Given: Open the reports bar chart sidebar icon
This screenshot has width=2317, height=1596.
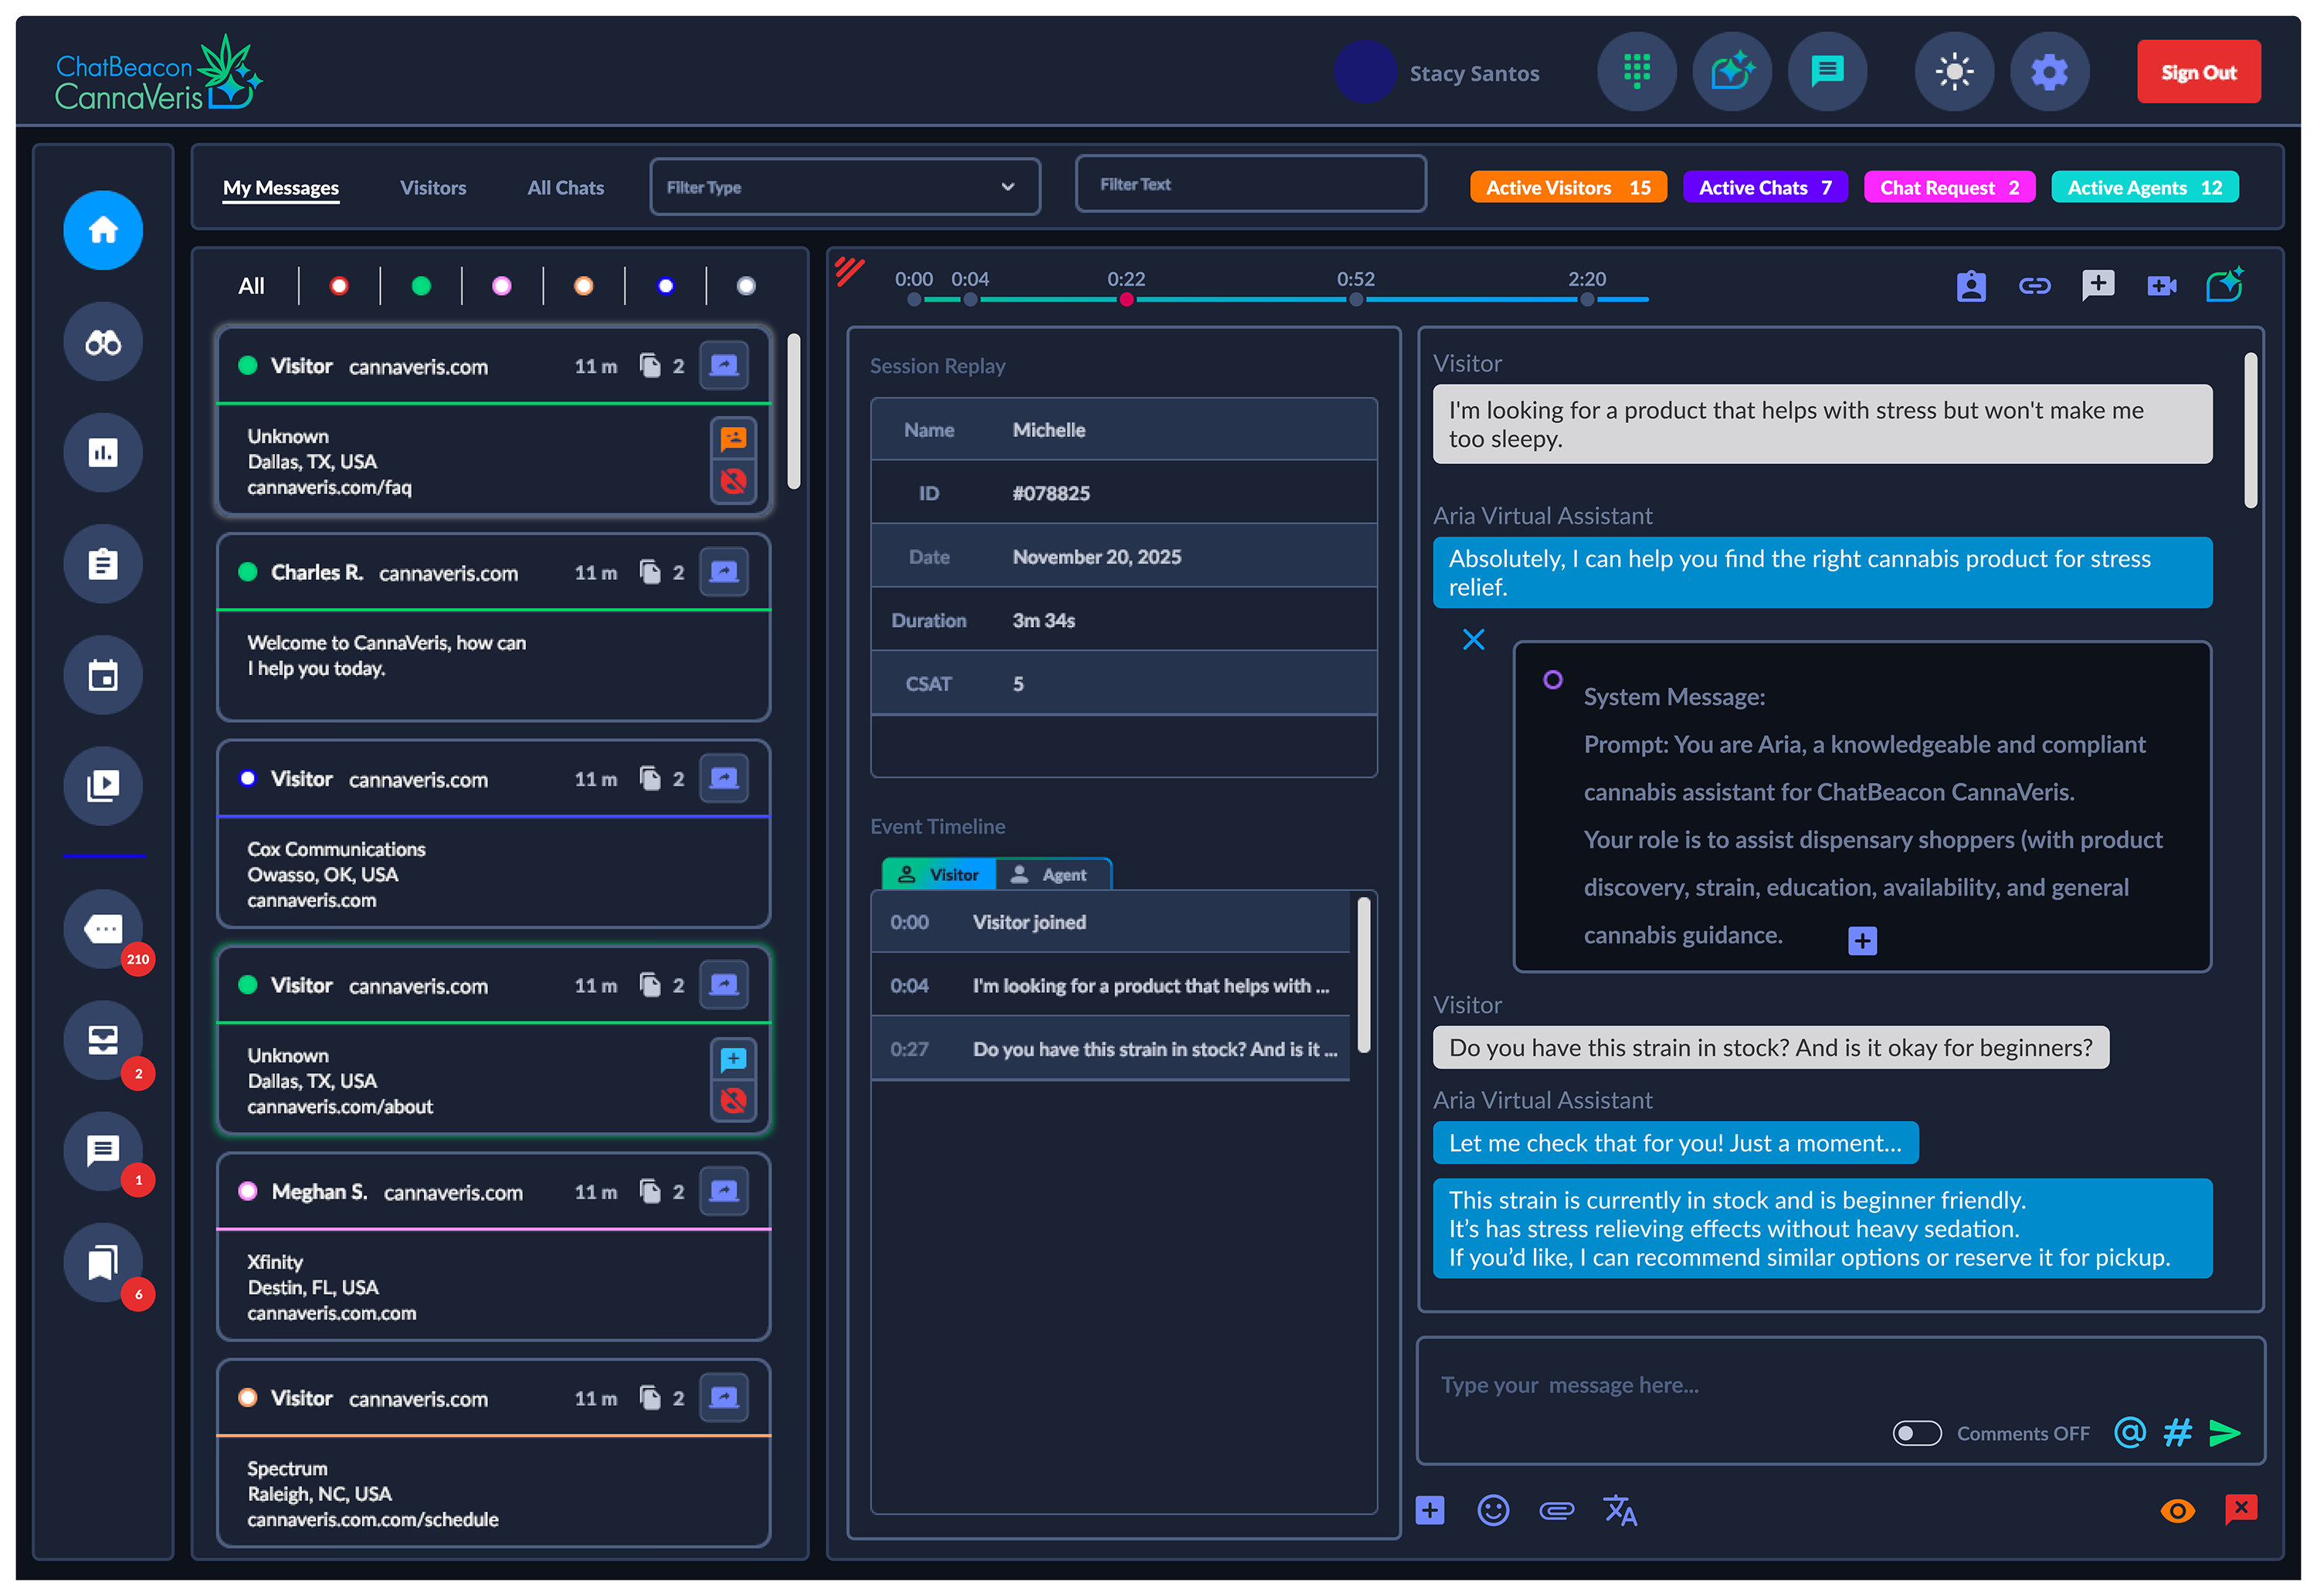Looking at the screenshot, I should point(103,454).
